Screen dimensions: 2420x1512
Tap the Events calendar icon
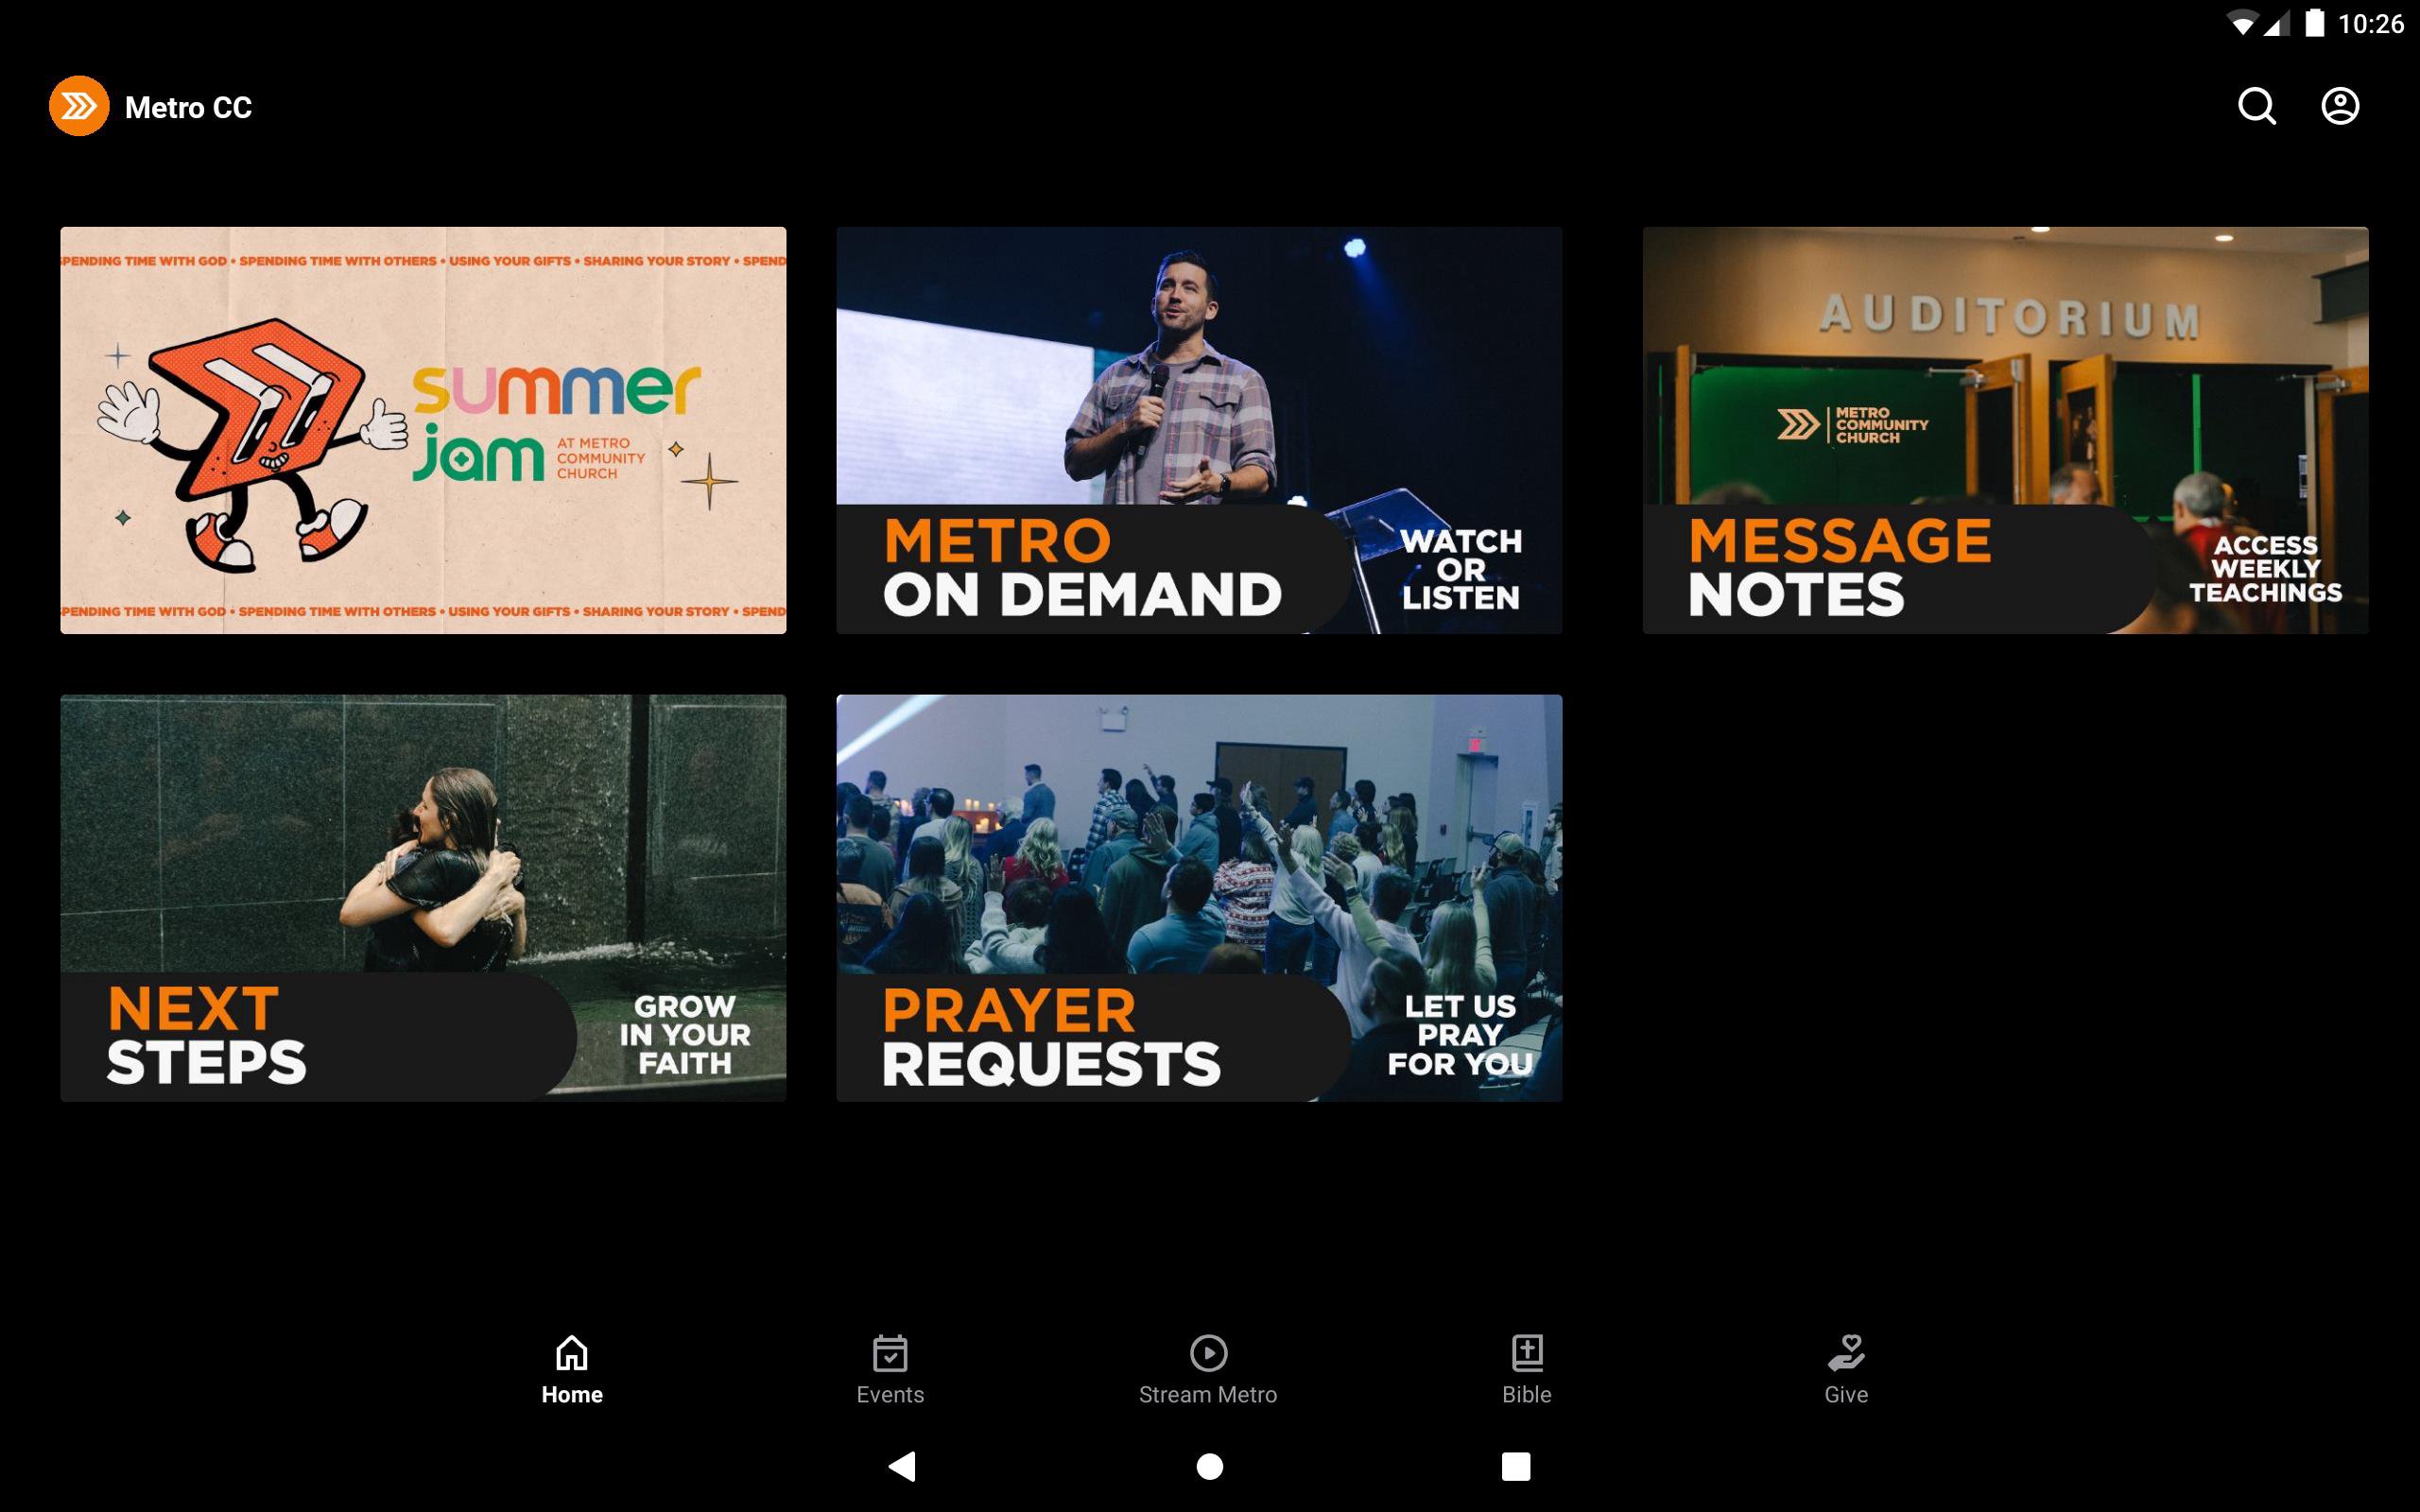coord(890,1353)
